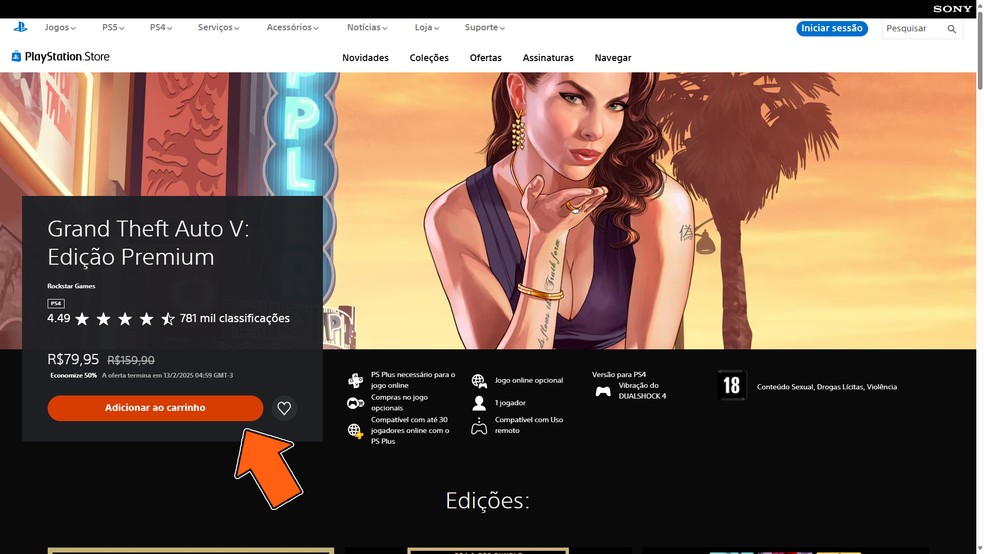This screenshot has width=984, height=554.
Task: Click the 1 player person icon
Action: [x=479, y=403]
